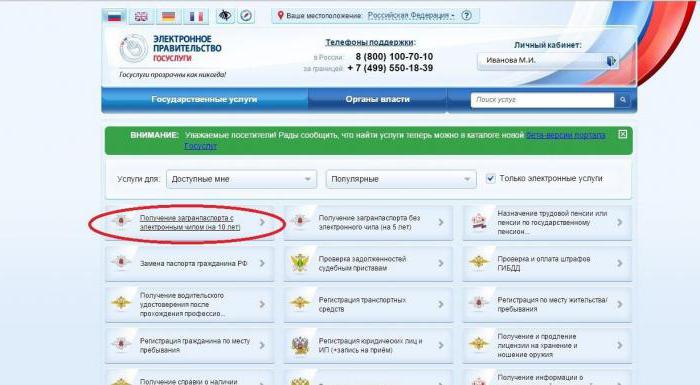Click emblem for Регистрация по месту жительства
This screenshot has width=700, height=385.
coord(479,304)
